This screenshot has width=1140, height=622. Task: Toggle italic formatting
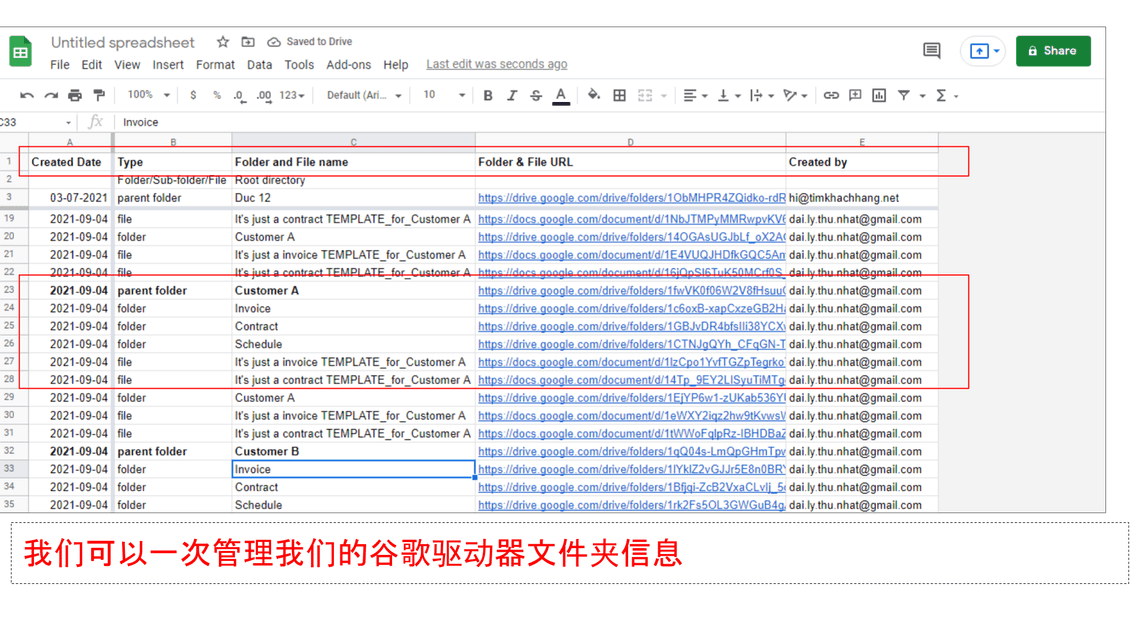click(x=512, y=95)
